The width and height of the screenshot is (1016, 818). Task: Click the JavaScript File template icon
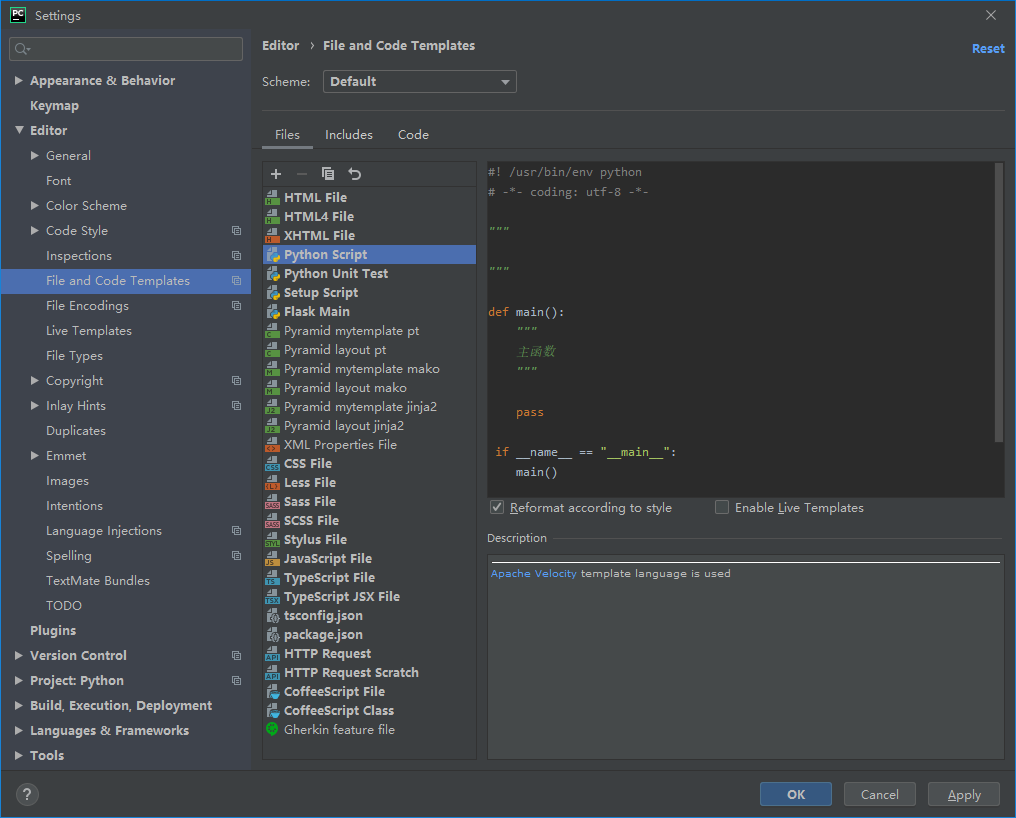click(x=272, y=559)
